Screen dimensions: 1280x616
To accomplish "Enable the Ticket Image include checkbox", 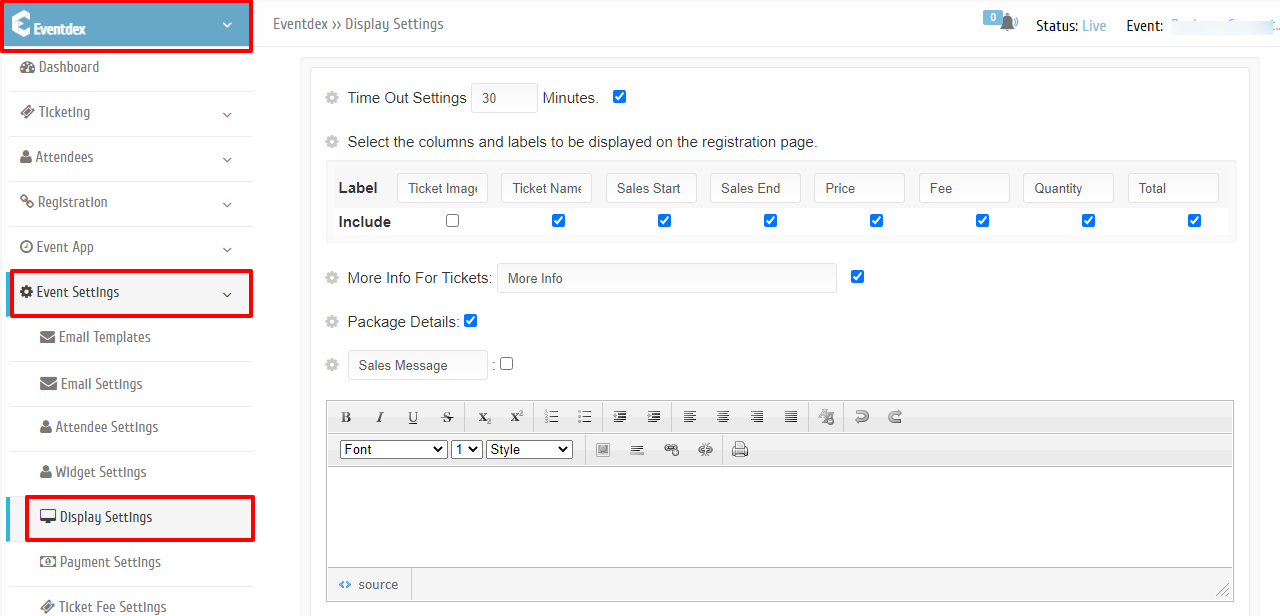I will pyautogui.click(x=453, y=221).
